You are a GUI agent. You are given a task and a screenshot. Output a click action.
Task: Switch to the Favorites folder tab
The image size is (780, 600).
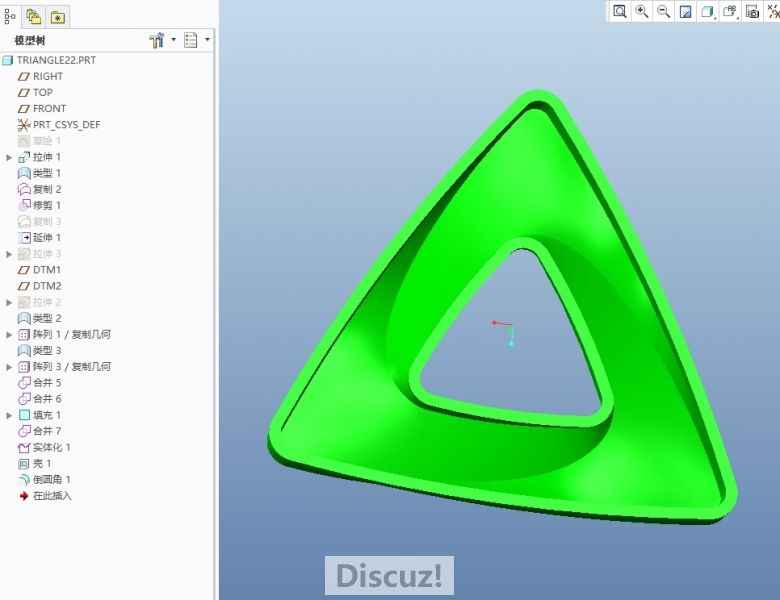57,17
